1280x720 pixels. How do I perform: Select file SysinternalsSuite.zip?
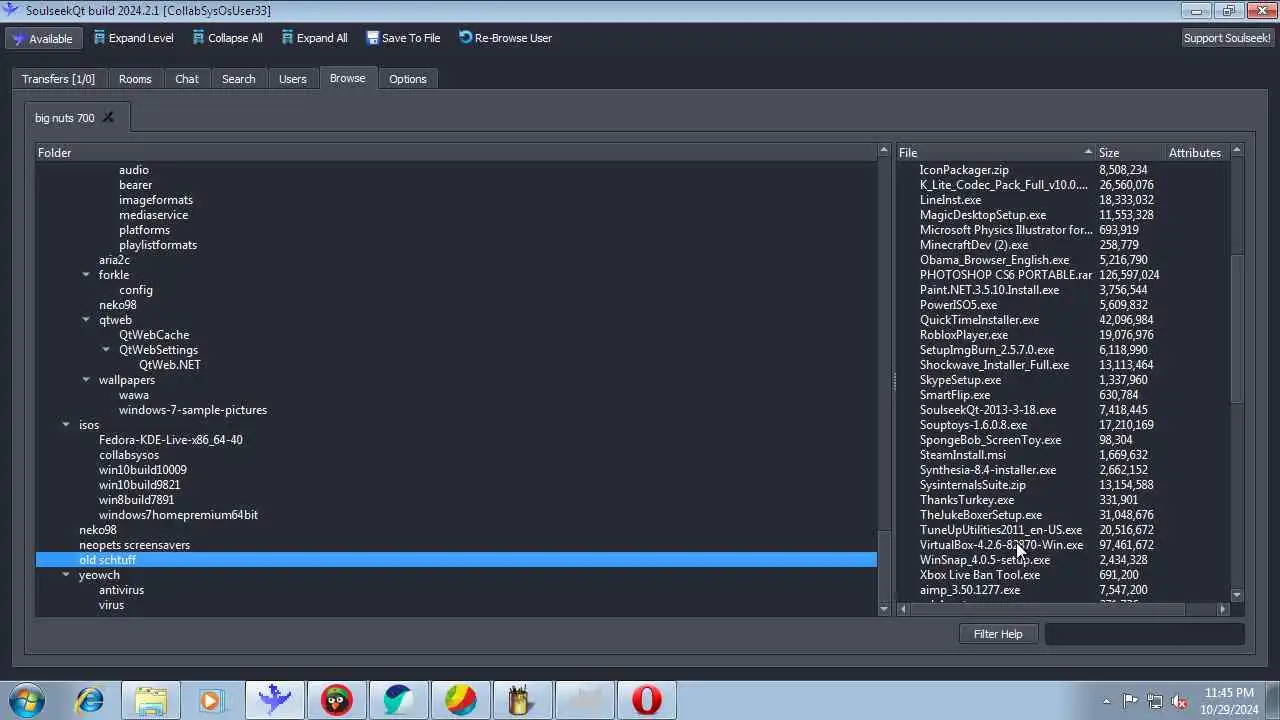click(973, 485)
